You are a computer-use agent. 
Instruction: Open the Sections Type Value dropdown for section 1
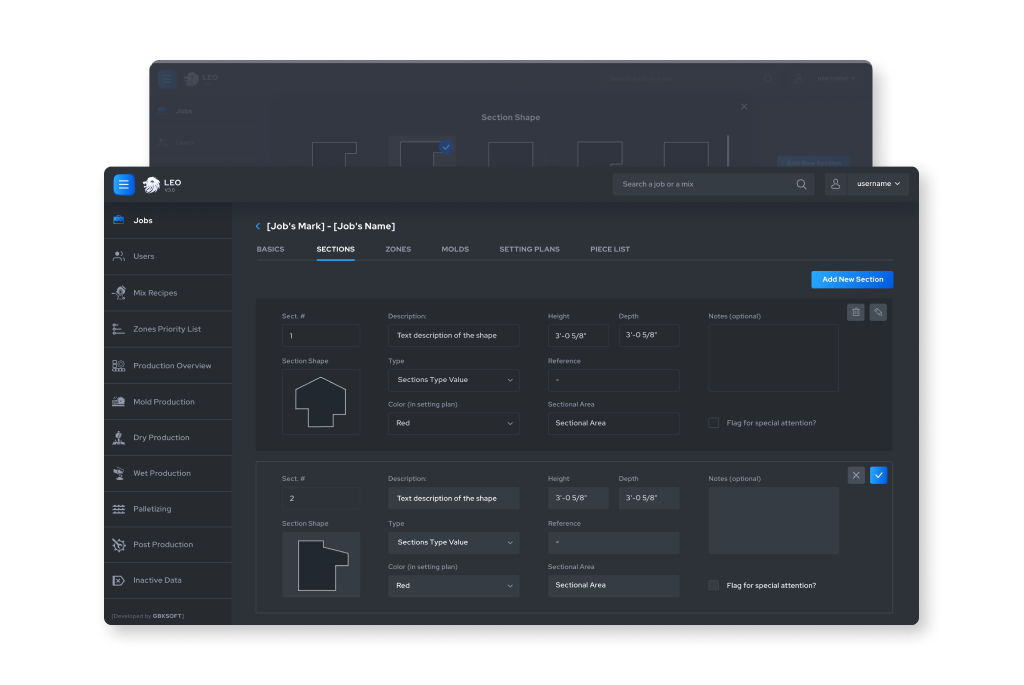(454, 380)
